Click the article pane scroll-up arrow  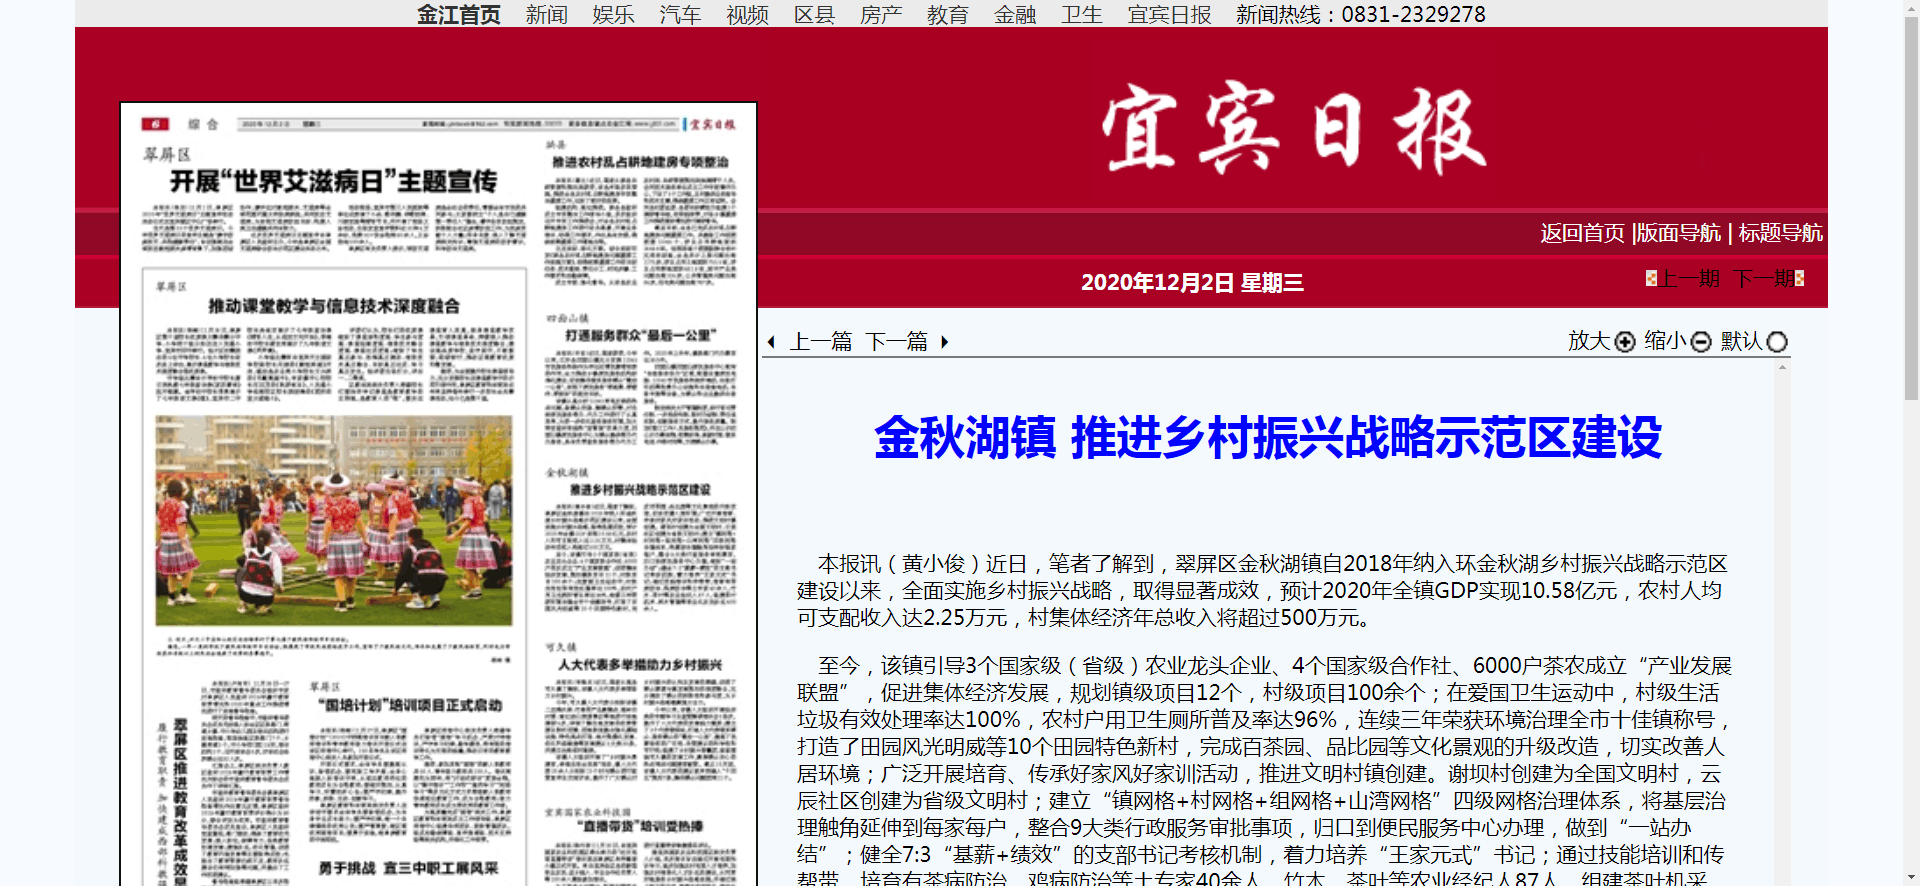point(1782,368)
